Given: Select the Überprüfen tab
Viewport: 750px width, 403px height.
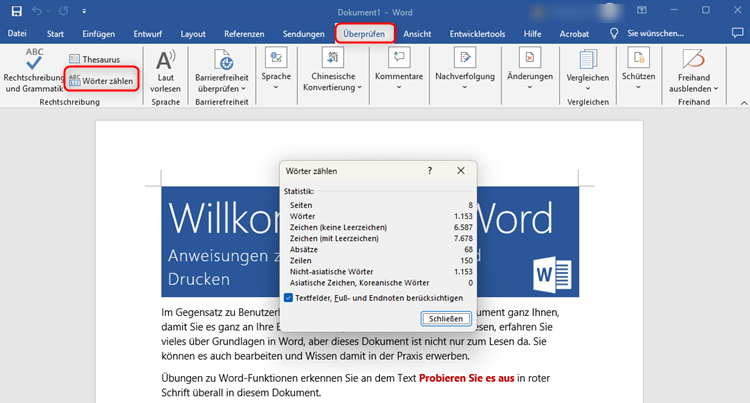Looking at the screenshot, I should pyautogui.click(x=364, y=33).
